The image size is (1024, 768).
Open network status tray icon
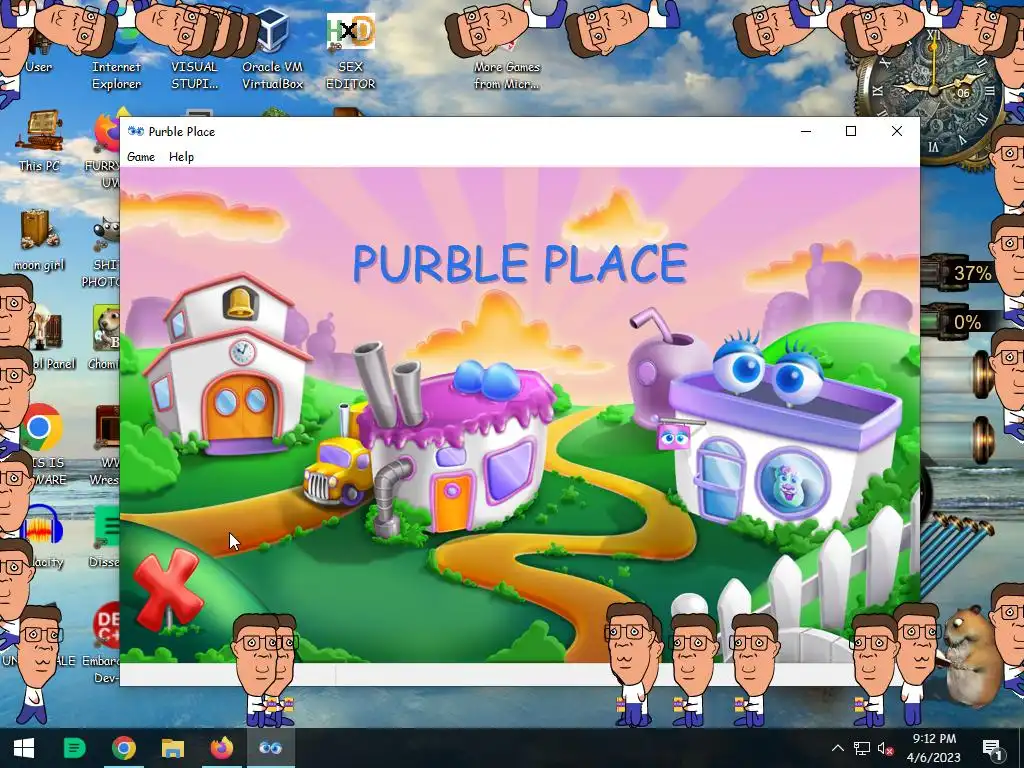point(862,748)
